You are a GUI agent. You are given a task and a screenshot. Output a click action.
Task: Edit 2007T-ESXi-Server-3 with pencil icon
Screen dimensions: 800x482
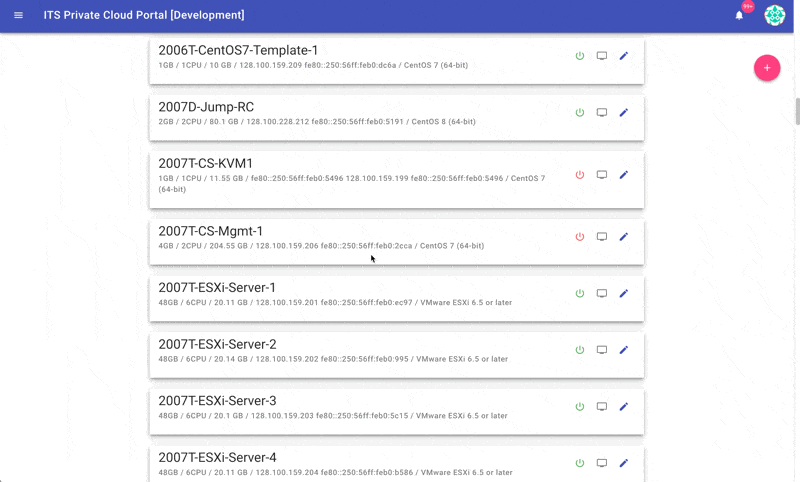click(x=623, y=407)
